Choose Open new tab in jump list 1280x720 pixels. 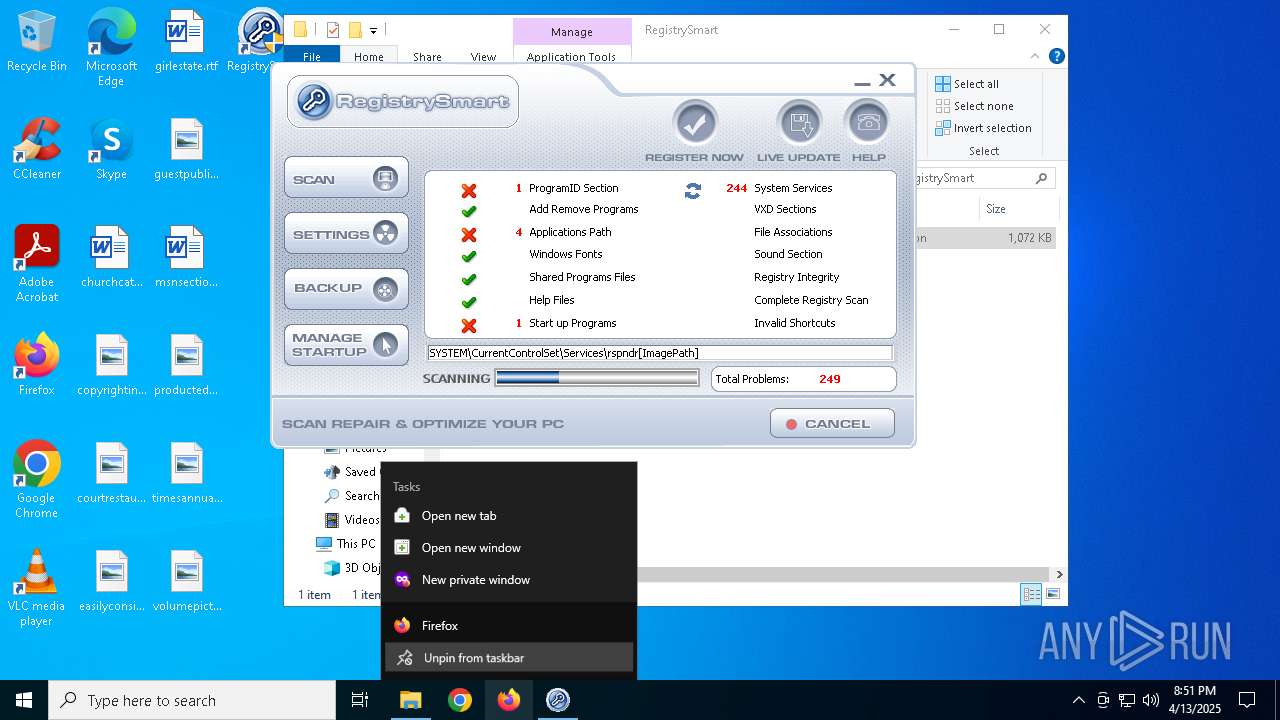point(509,516)
